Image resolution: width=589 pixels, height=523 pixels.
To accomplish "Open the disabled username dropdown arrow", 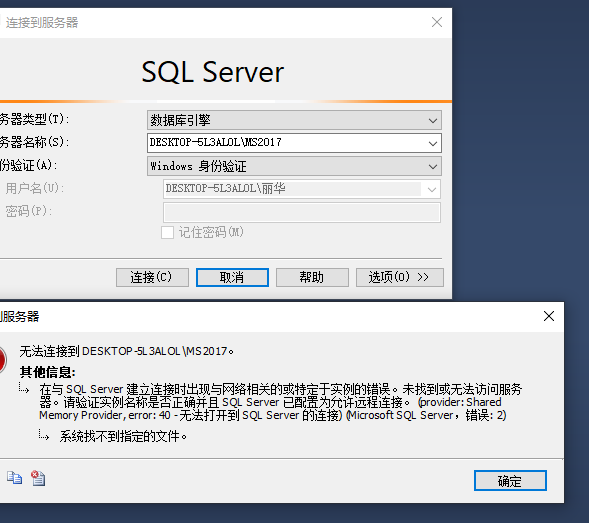I will coord(432,189).
